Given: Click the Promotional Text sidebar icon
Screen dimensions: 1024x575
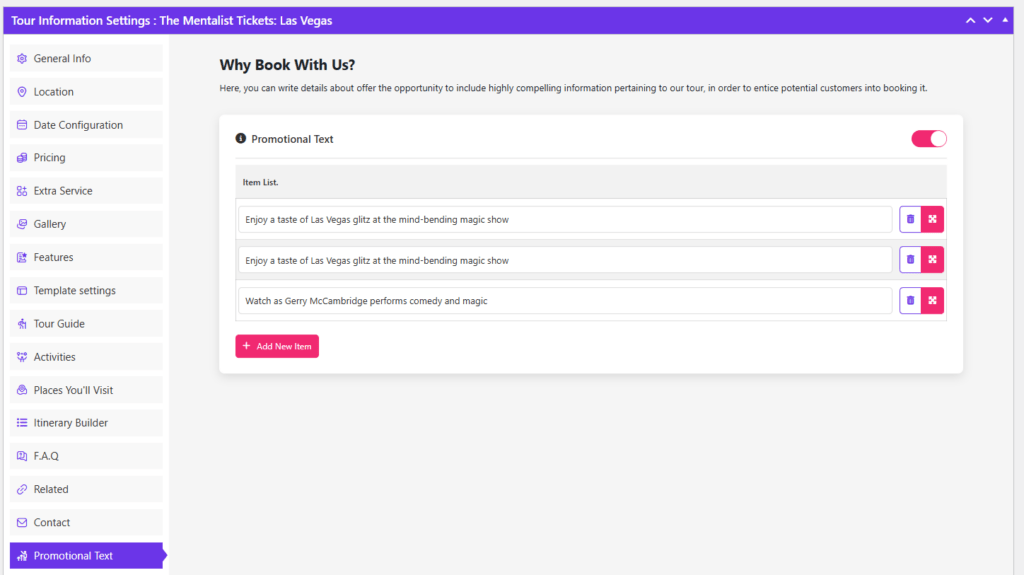Looking at the screenshot, I should 22,556.
